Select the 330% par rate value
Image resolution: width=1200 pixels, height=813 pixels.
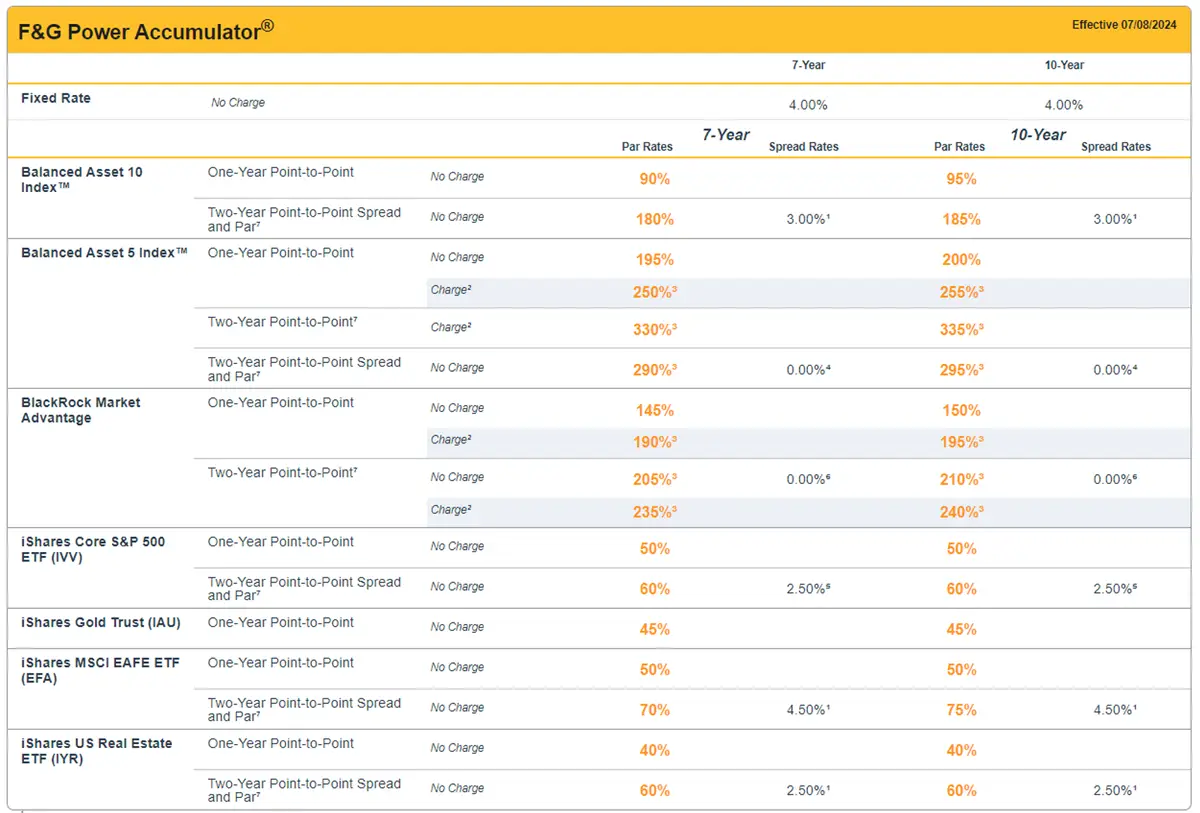pyautogui.click(x=656, y=330)
